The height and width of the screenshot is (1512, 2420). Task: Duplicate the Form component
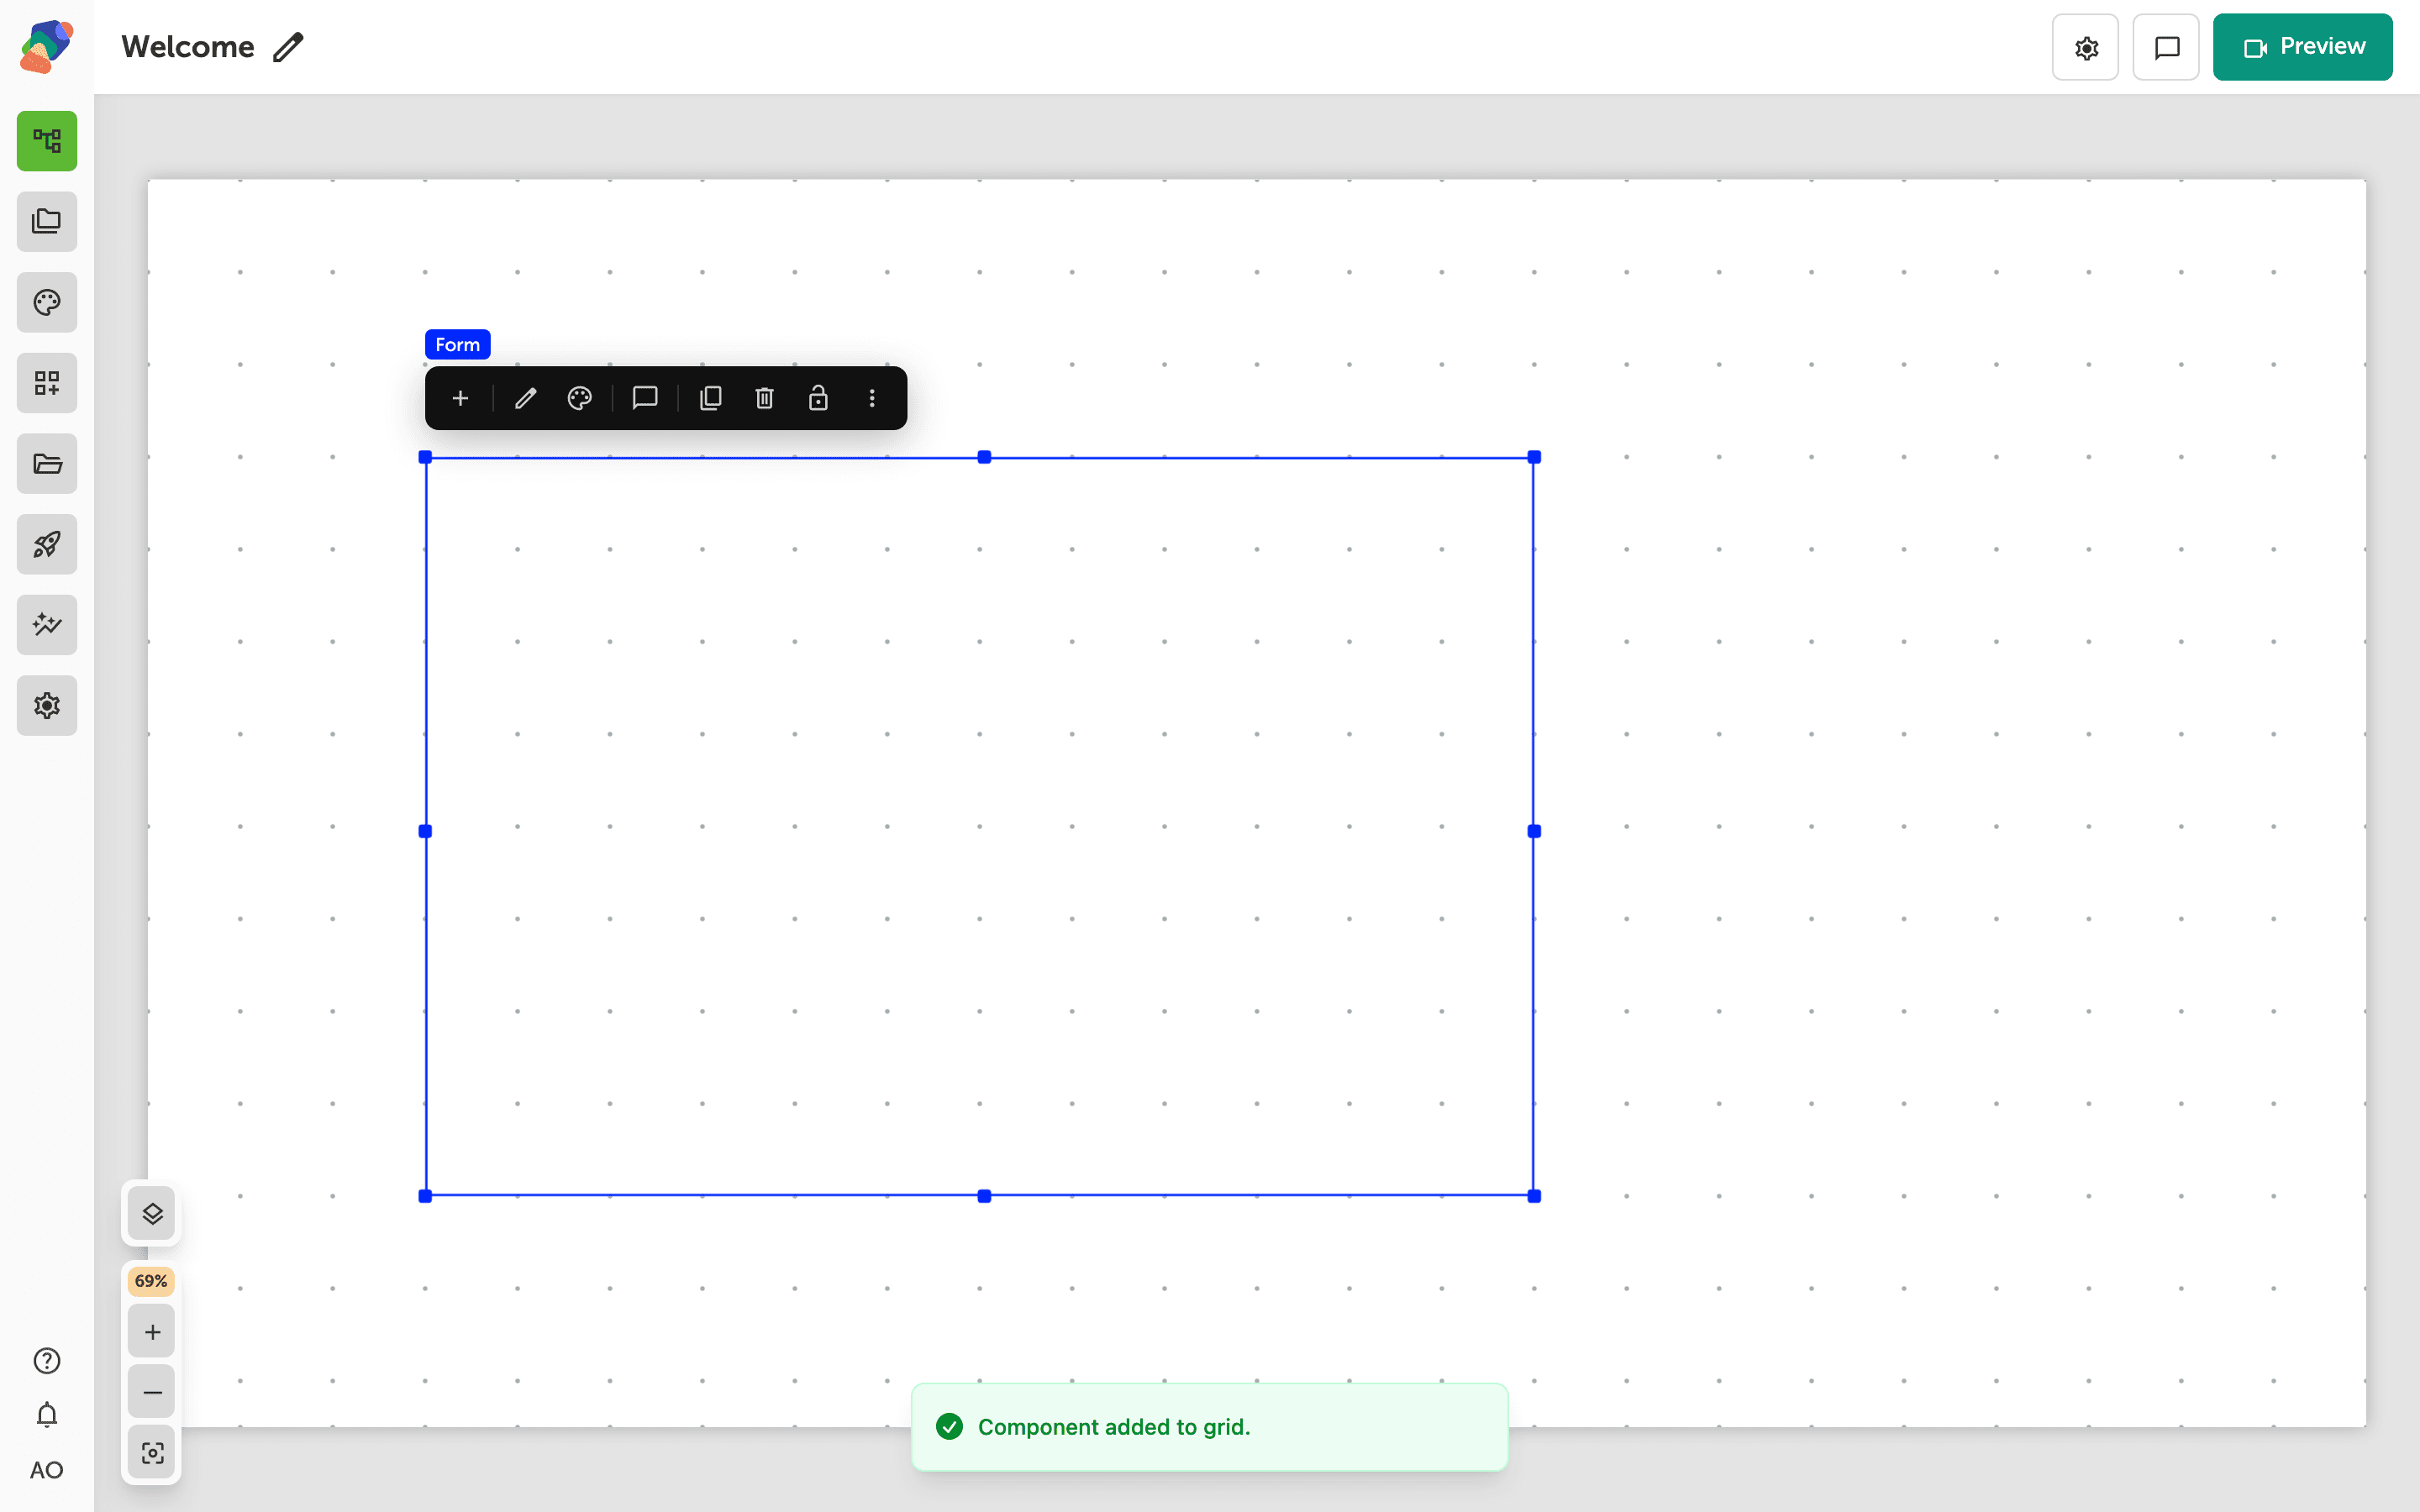(711, 398)
